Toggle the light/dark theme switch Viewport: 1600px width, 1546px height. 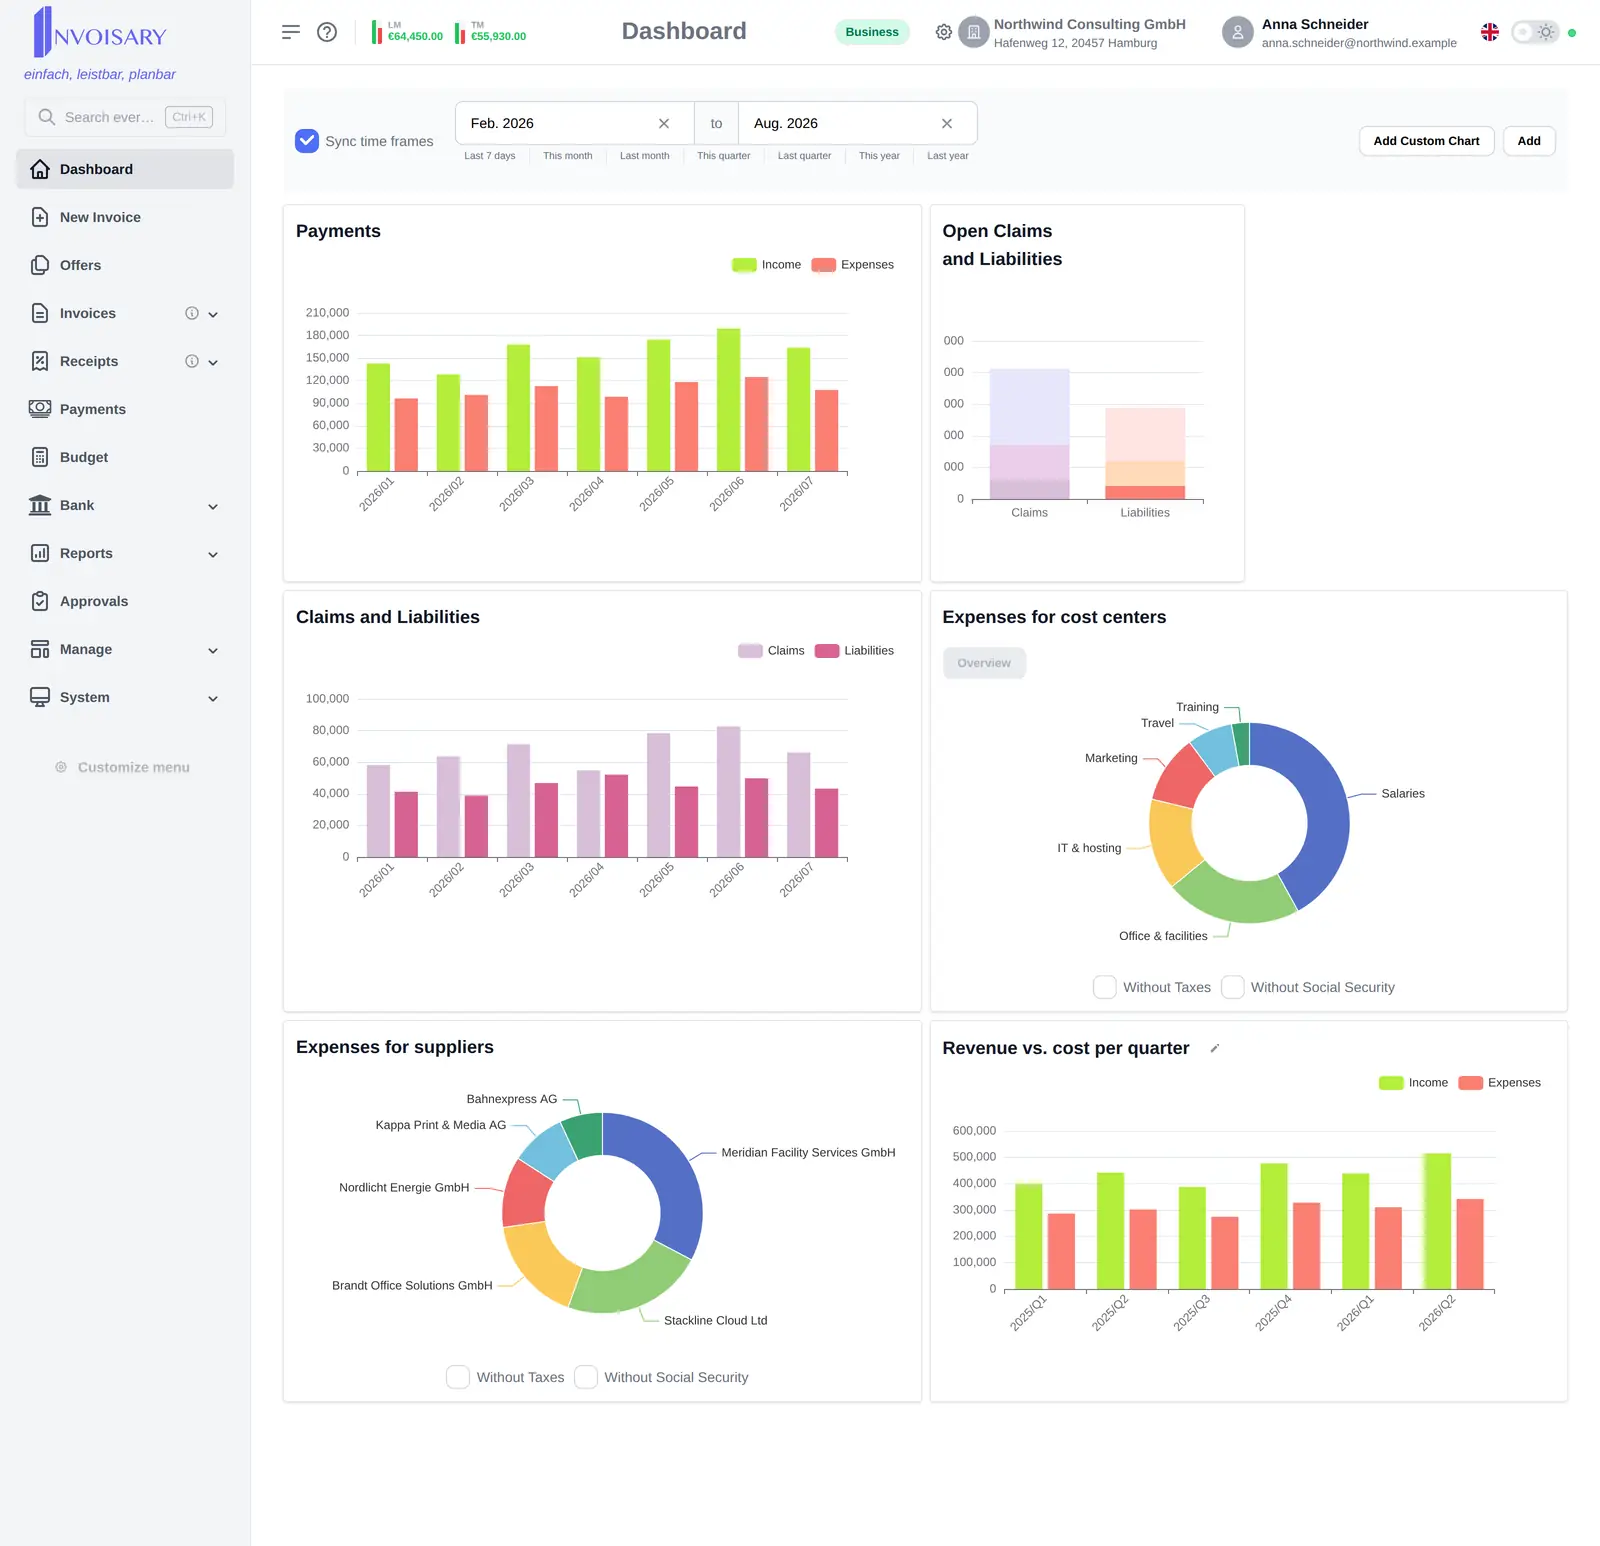tap(1535, 32)
